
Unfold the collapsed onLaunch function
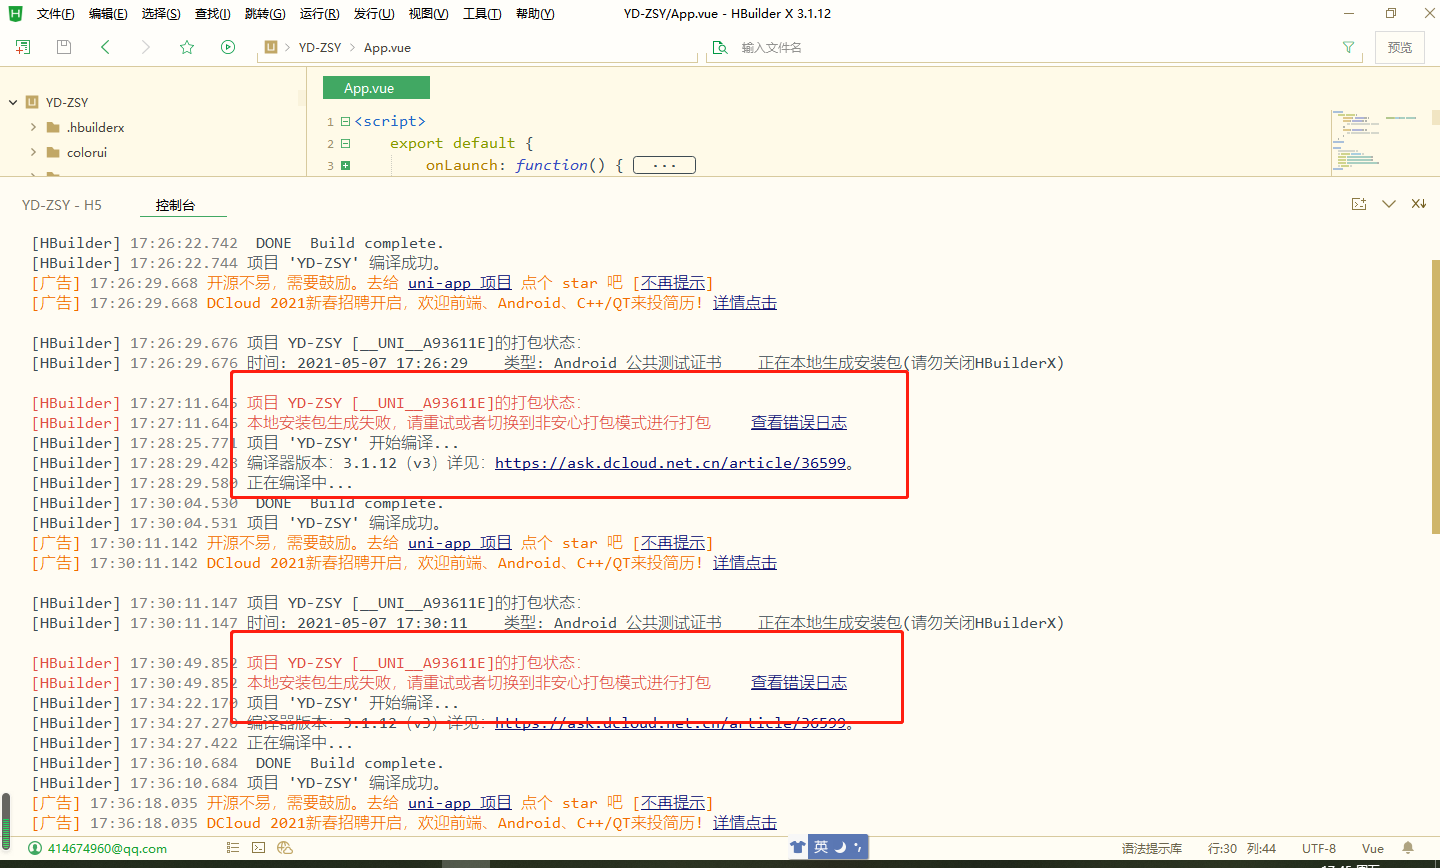[345, 165]
